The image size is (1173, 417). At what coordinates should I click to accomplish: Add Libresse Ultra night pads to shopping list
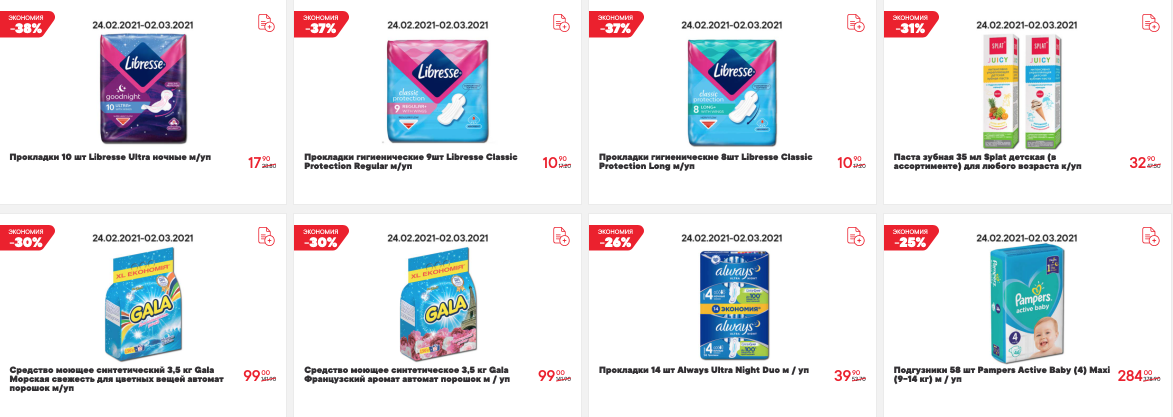pos(266,23)
